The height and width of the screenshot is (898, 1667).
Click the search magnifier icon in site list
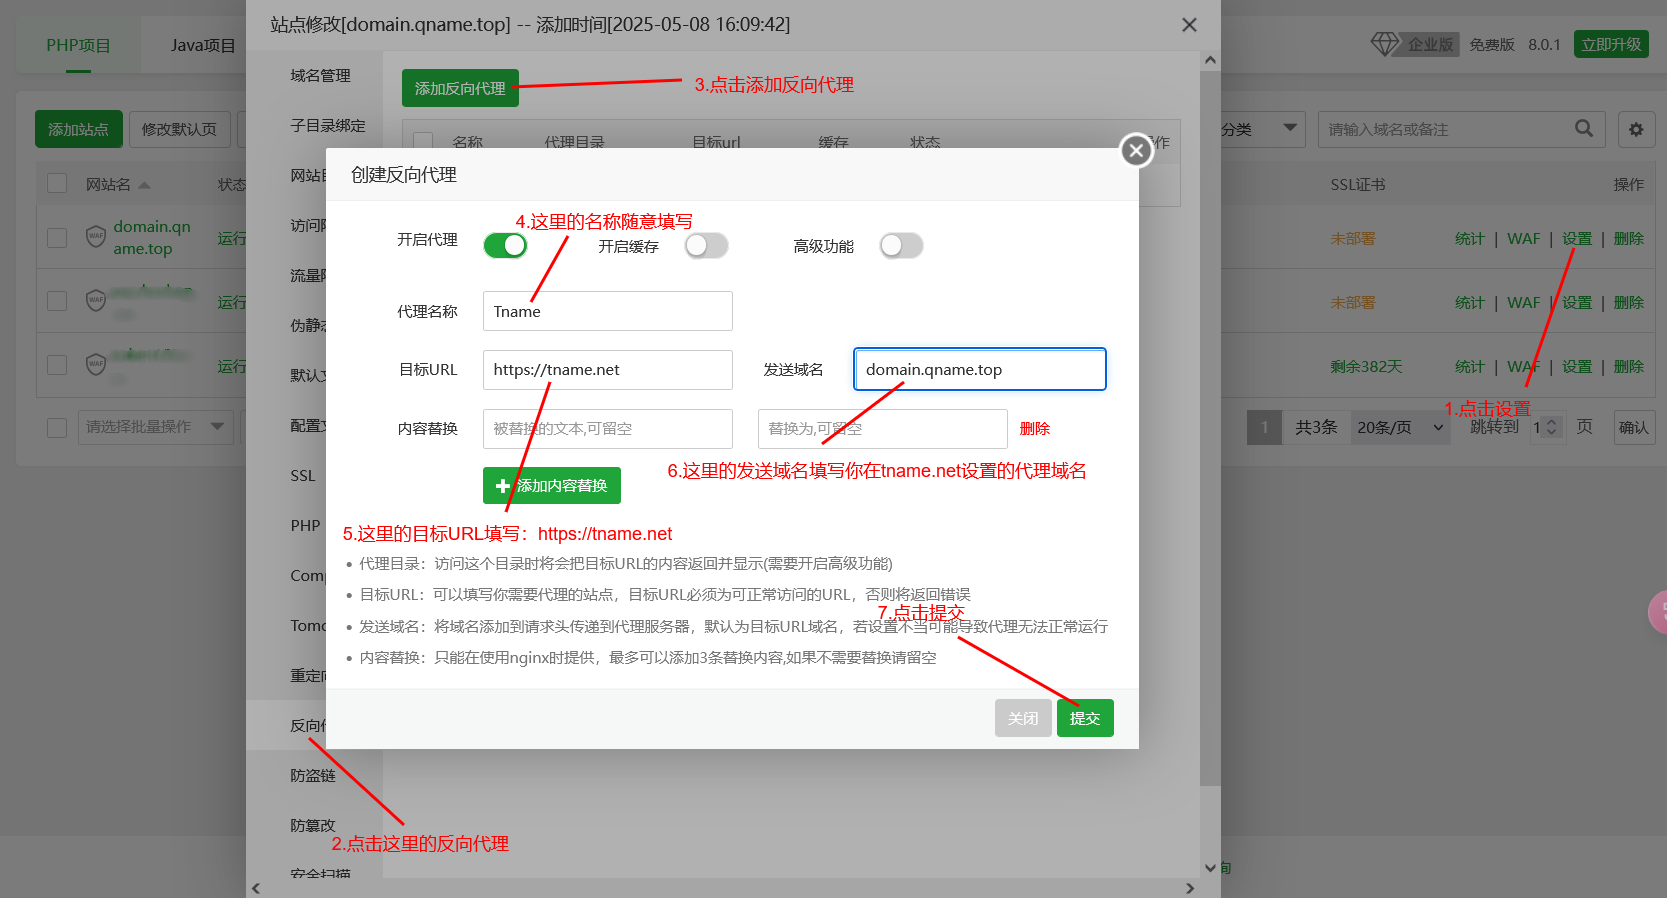(x=1583, y=129)
